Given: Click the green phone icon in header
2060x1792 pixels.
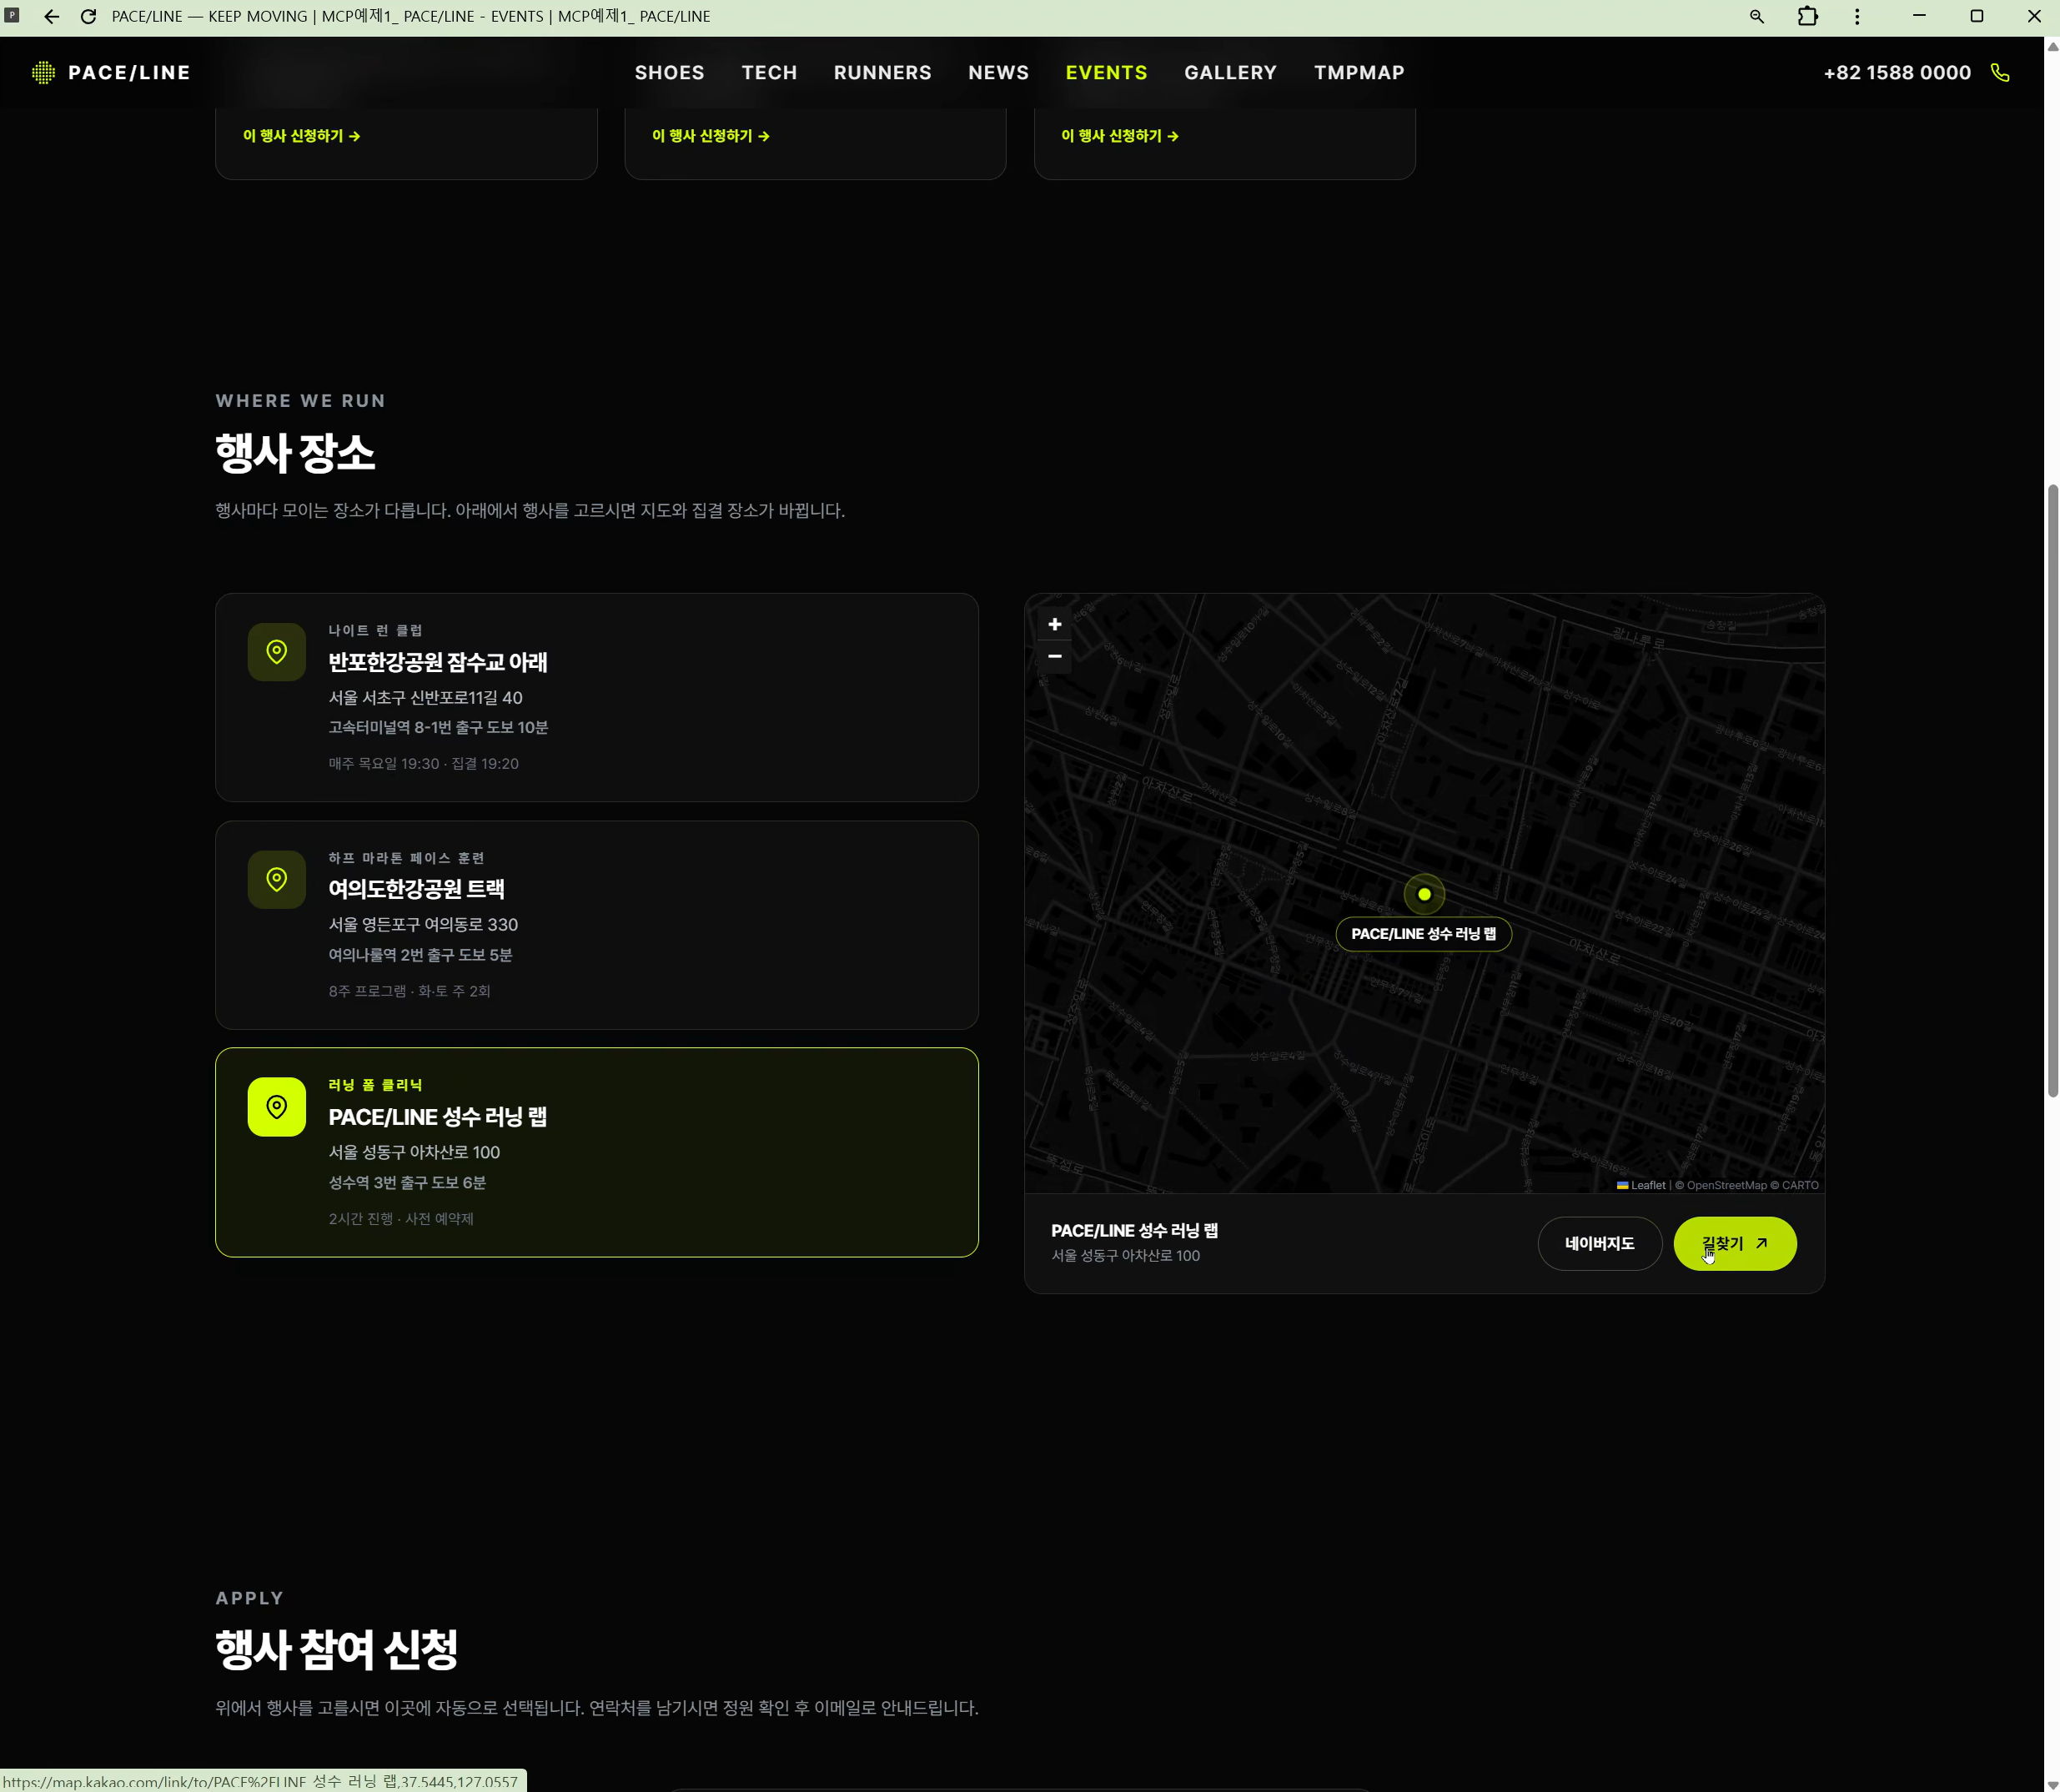Looking at the screenshot, I should coord(1999,72).
